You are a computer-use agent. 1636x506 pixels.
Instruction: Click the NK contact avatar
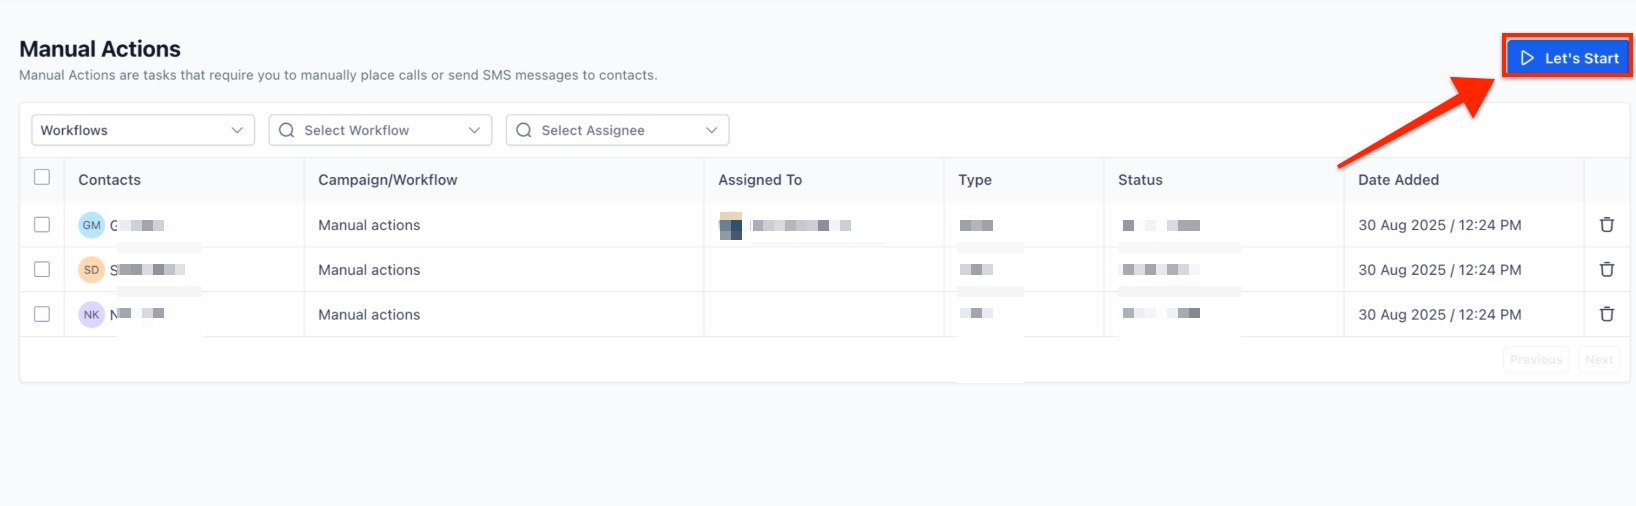[x=92, y=314]
